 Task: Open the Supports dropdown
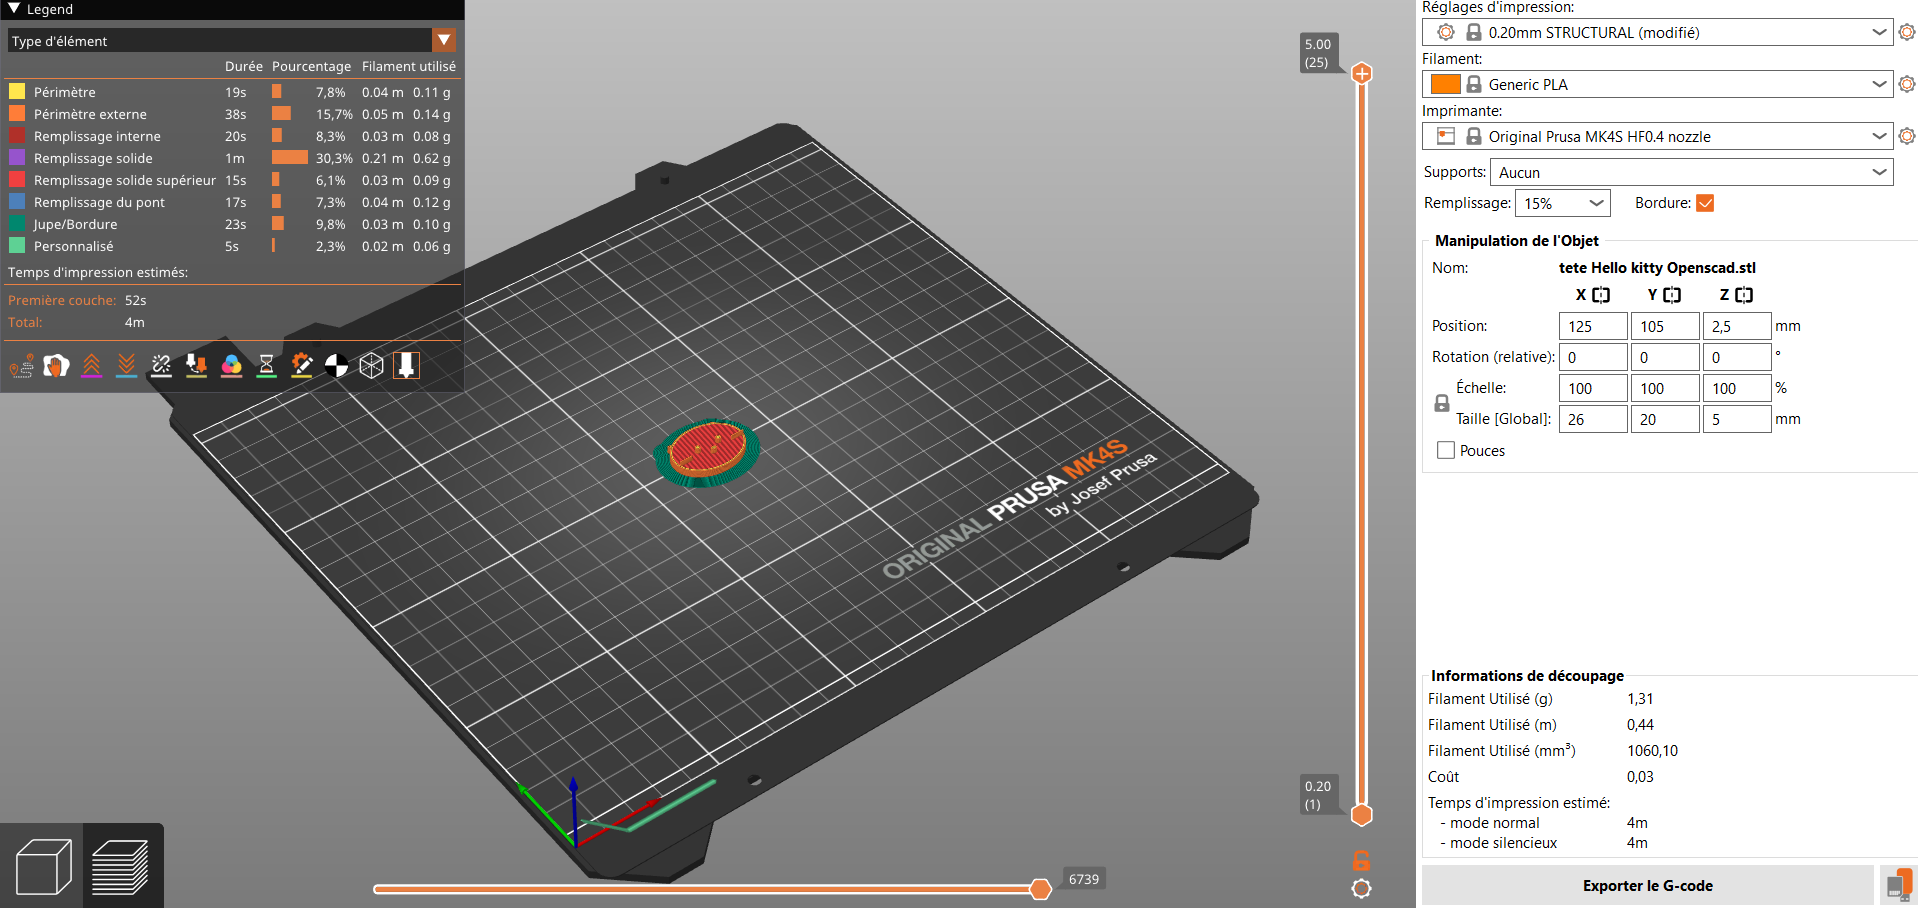click(1691, 173)
